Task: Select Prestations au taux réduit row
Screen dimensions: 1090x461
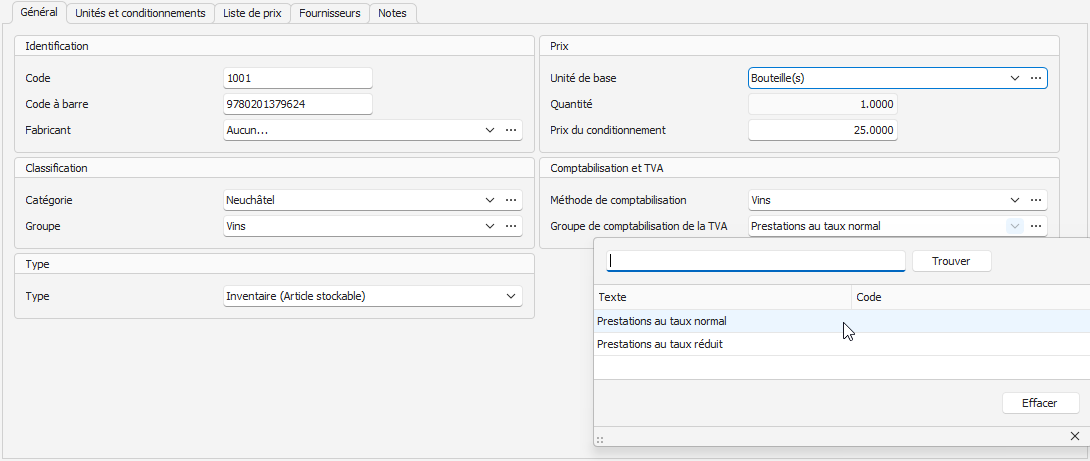Action: pyautogui.click(x=660, y=344)
